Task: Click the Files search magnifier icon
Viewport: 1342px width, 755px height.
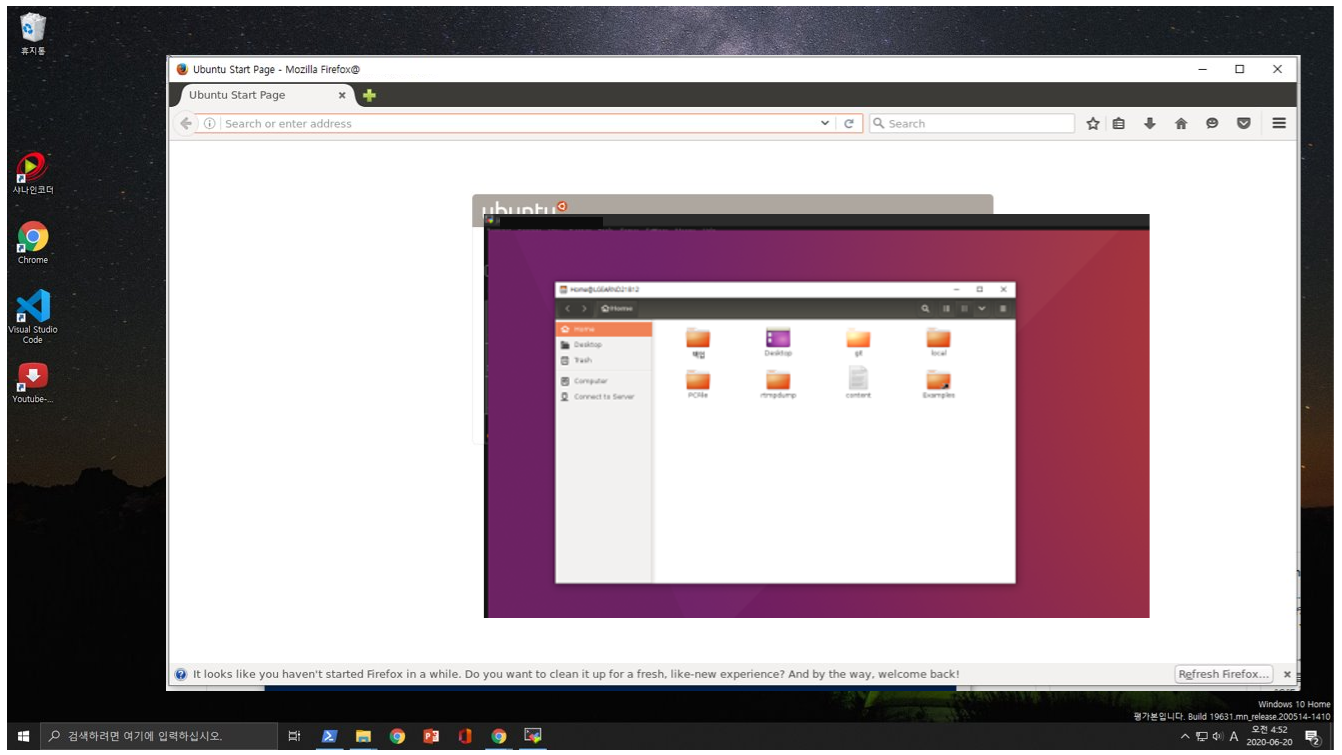Action: point(926,309)
